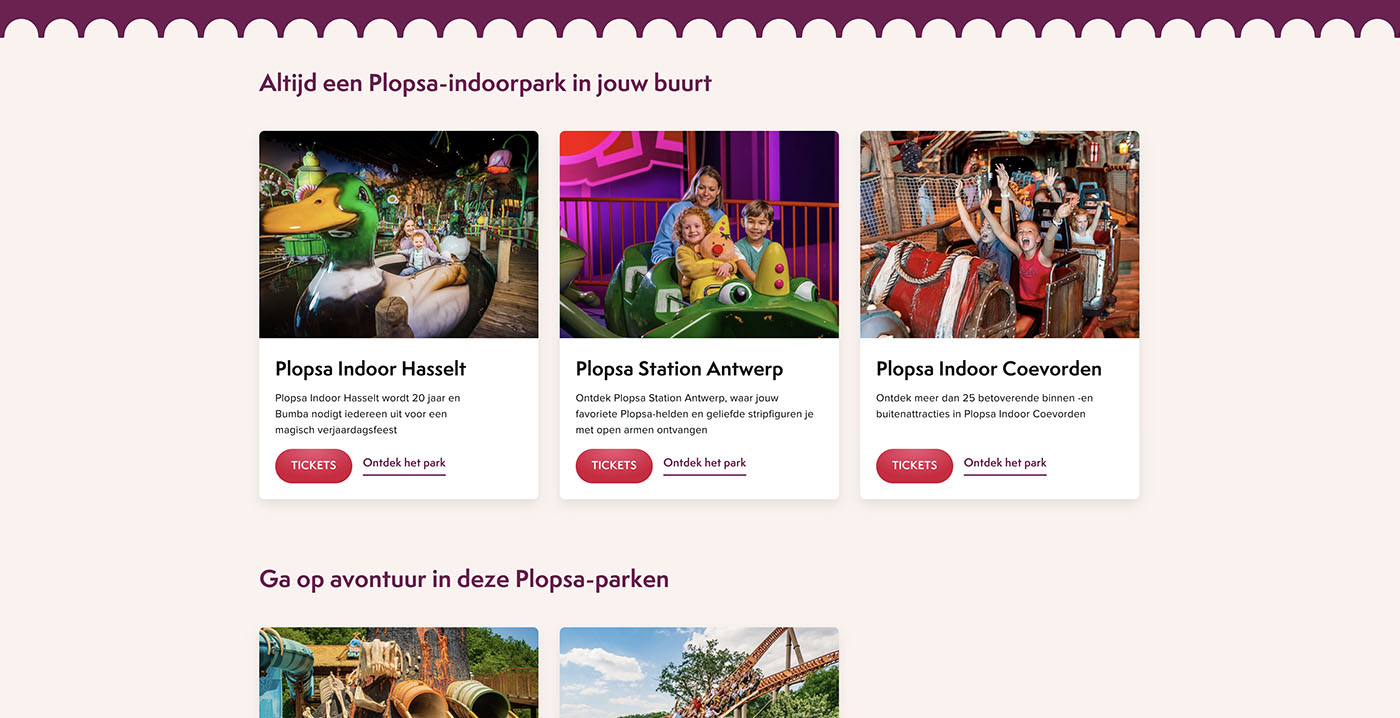Select the 'Plopsa Indoor Coevorden' card title

(x=989, y=368)
